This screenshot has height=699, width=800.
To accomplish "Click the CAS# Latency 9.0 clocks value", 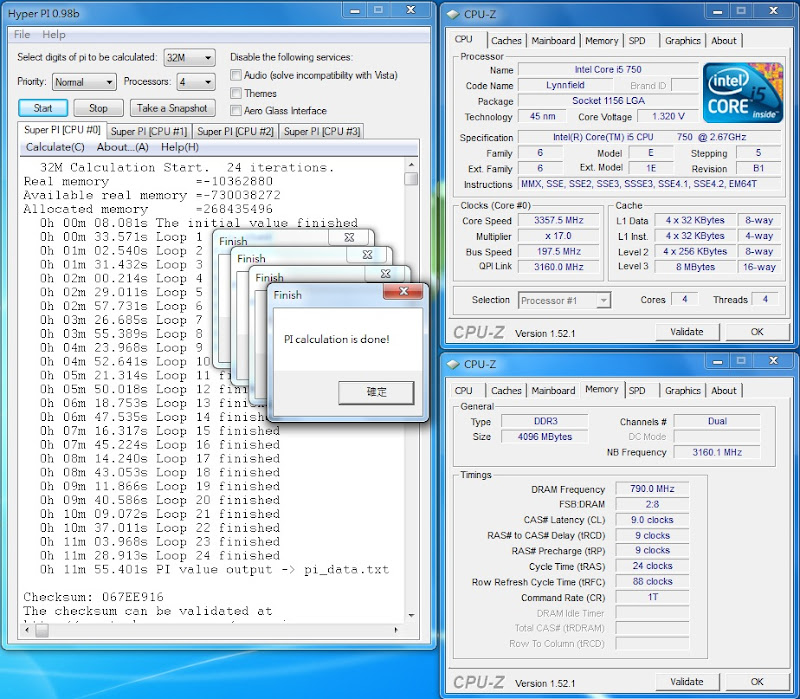I will coord(652,520).
